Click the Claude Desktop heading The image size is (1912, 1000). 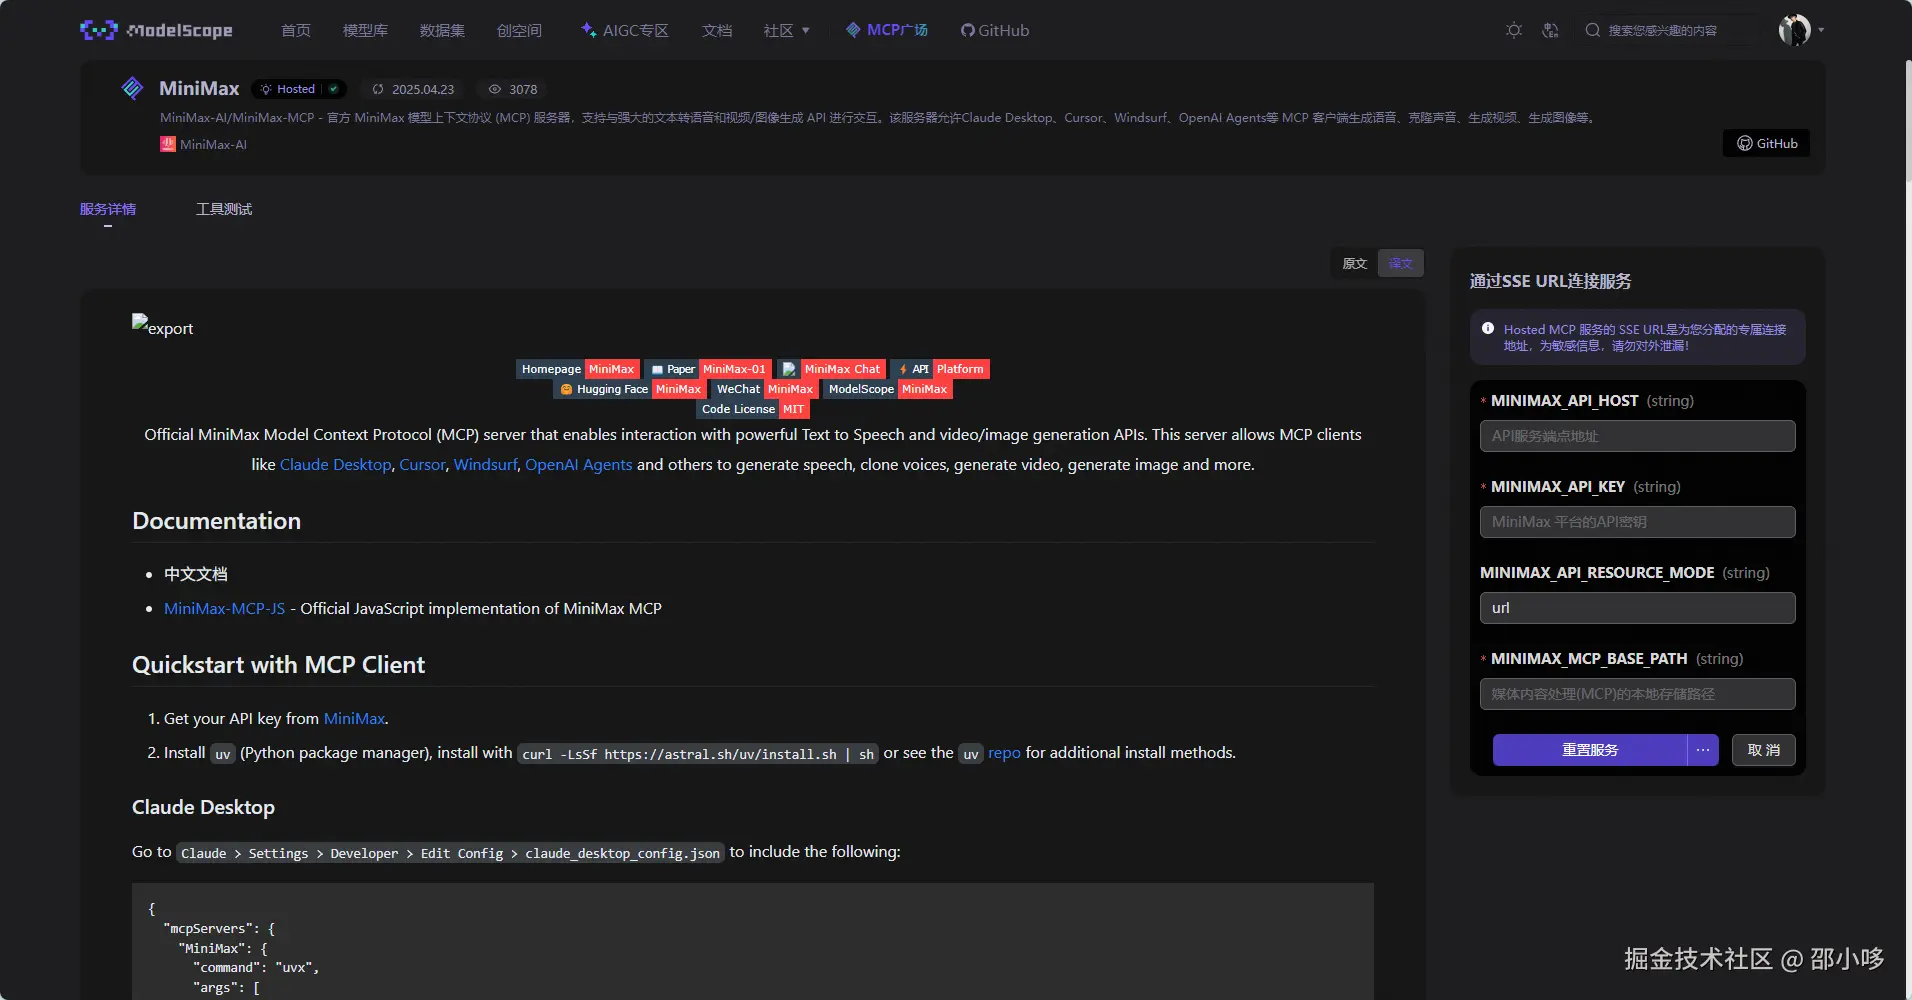point(203,807)
